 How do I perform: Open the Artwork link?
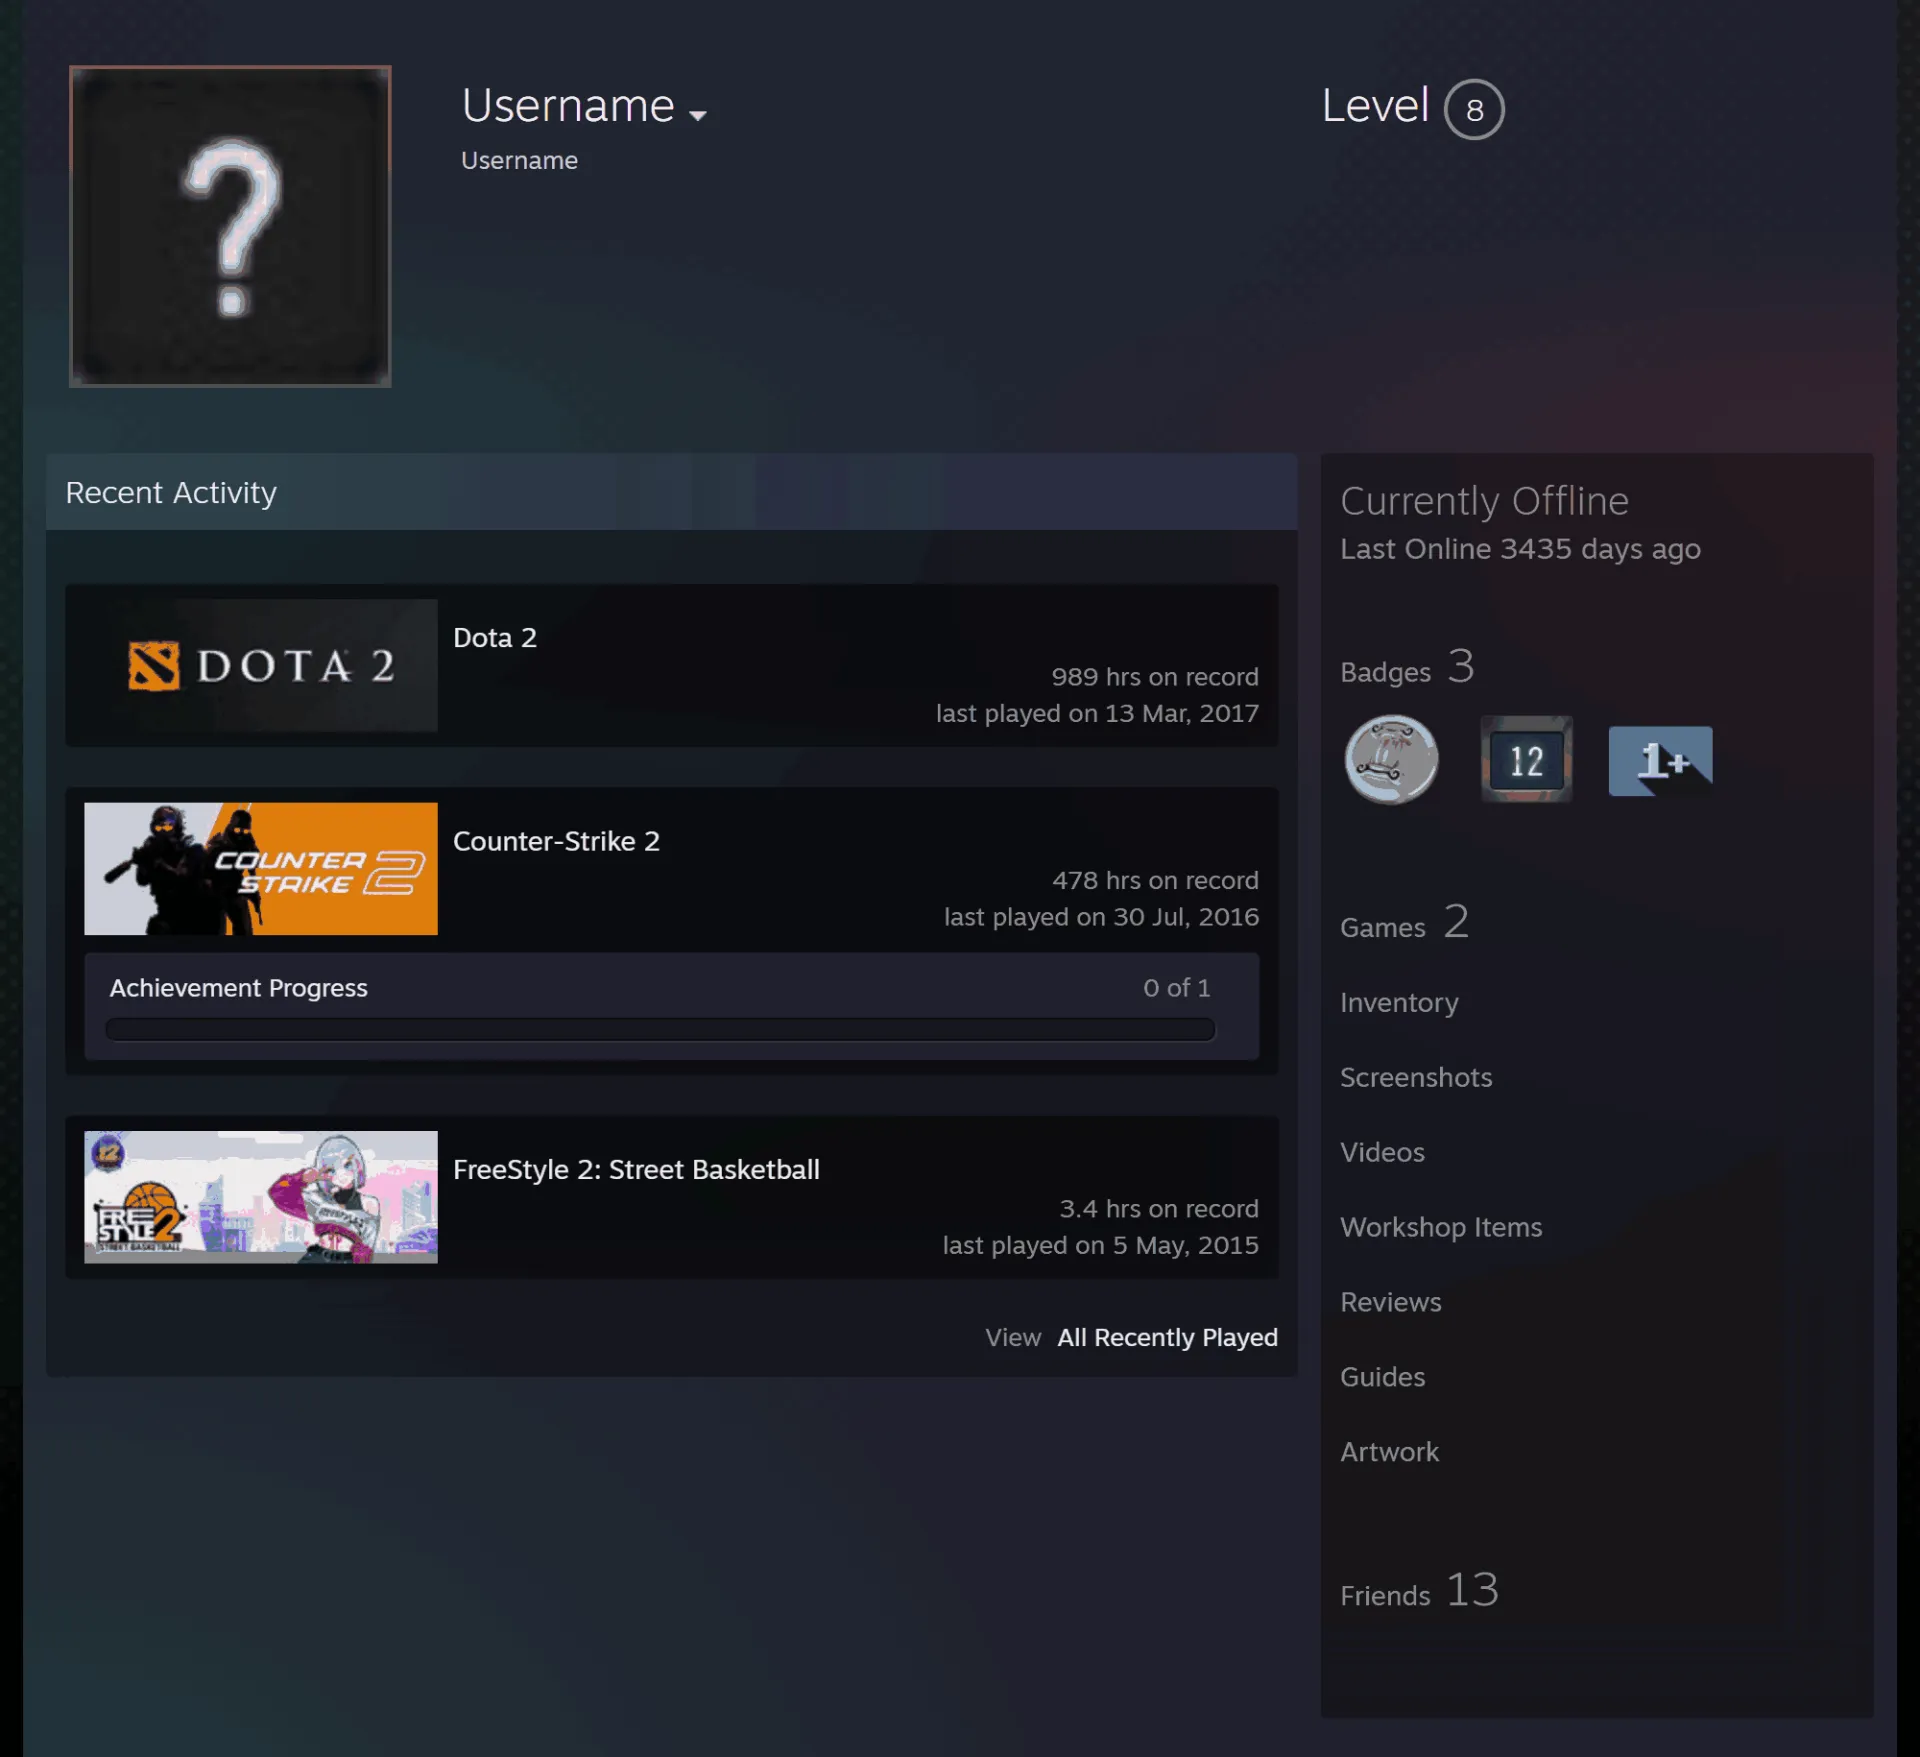coord(1390,1452)
